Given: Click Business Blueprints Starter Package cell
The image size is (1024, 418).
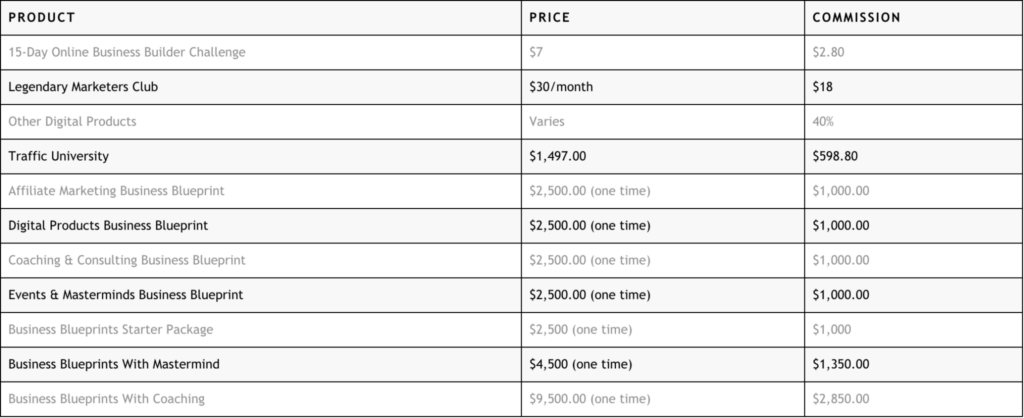Looking at the screenshot, I should pyautogui.click(x=110, y=329).
